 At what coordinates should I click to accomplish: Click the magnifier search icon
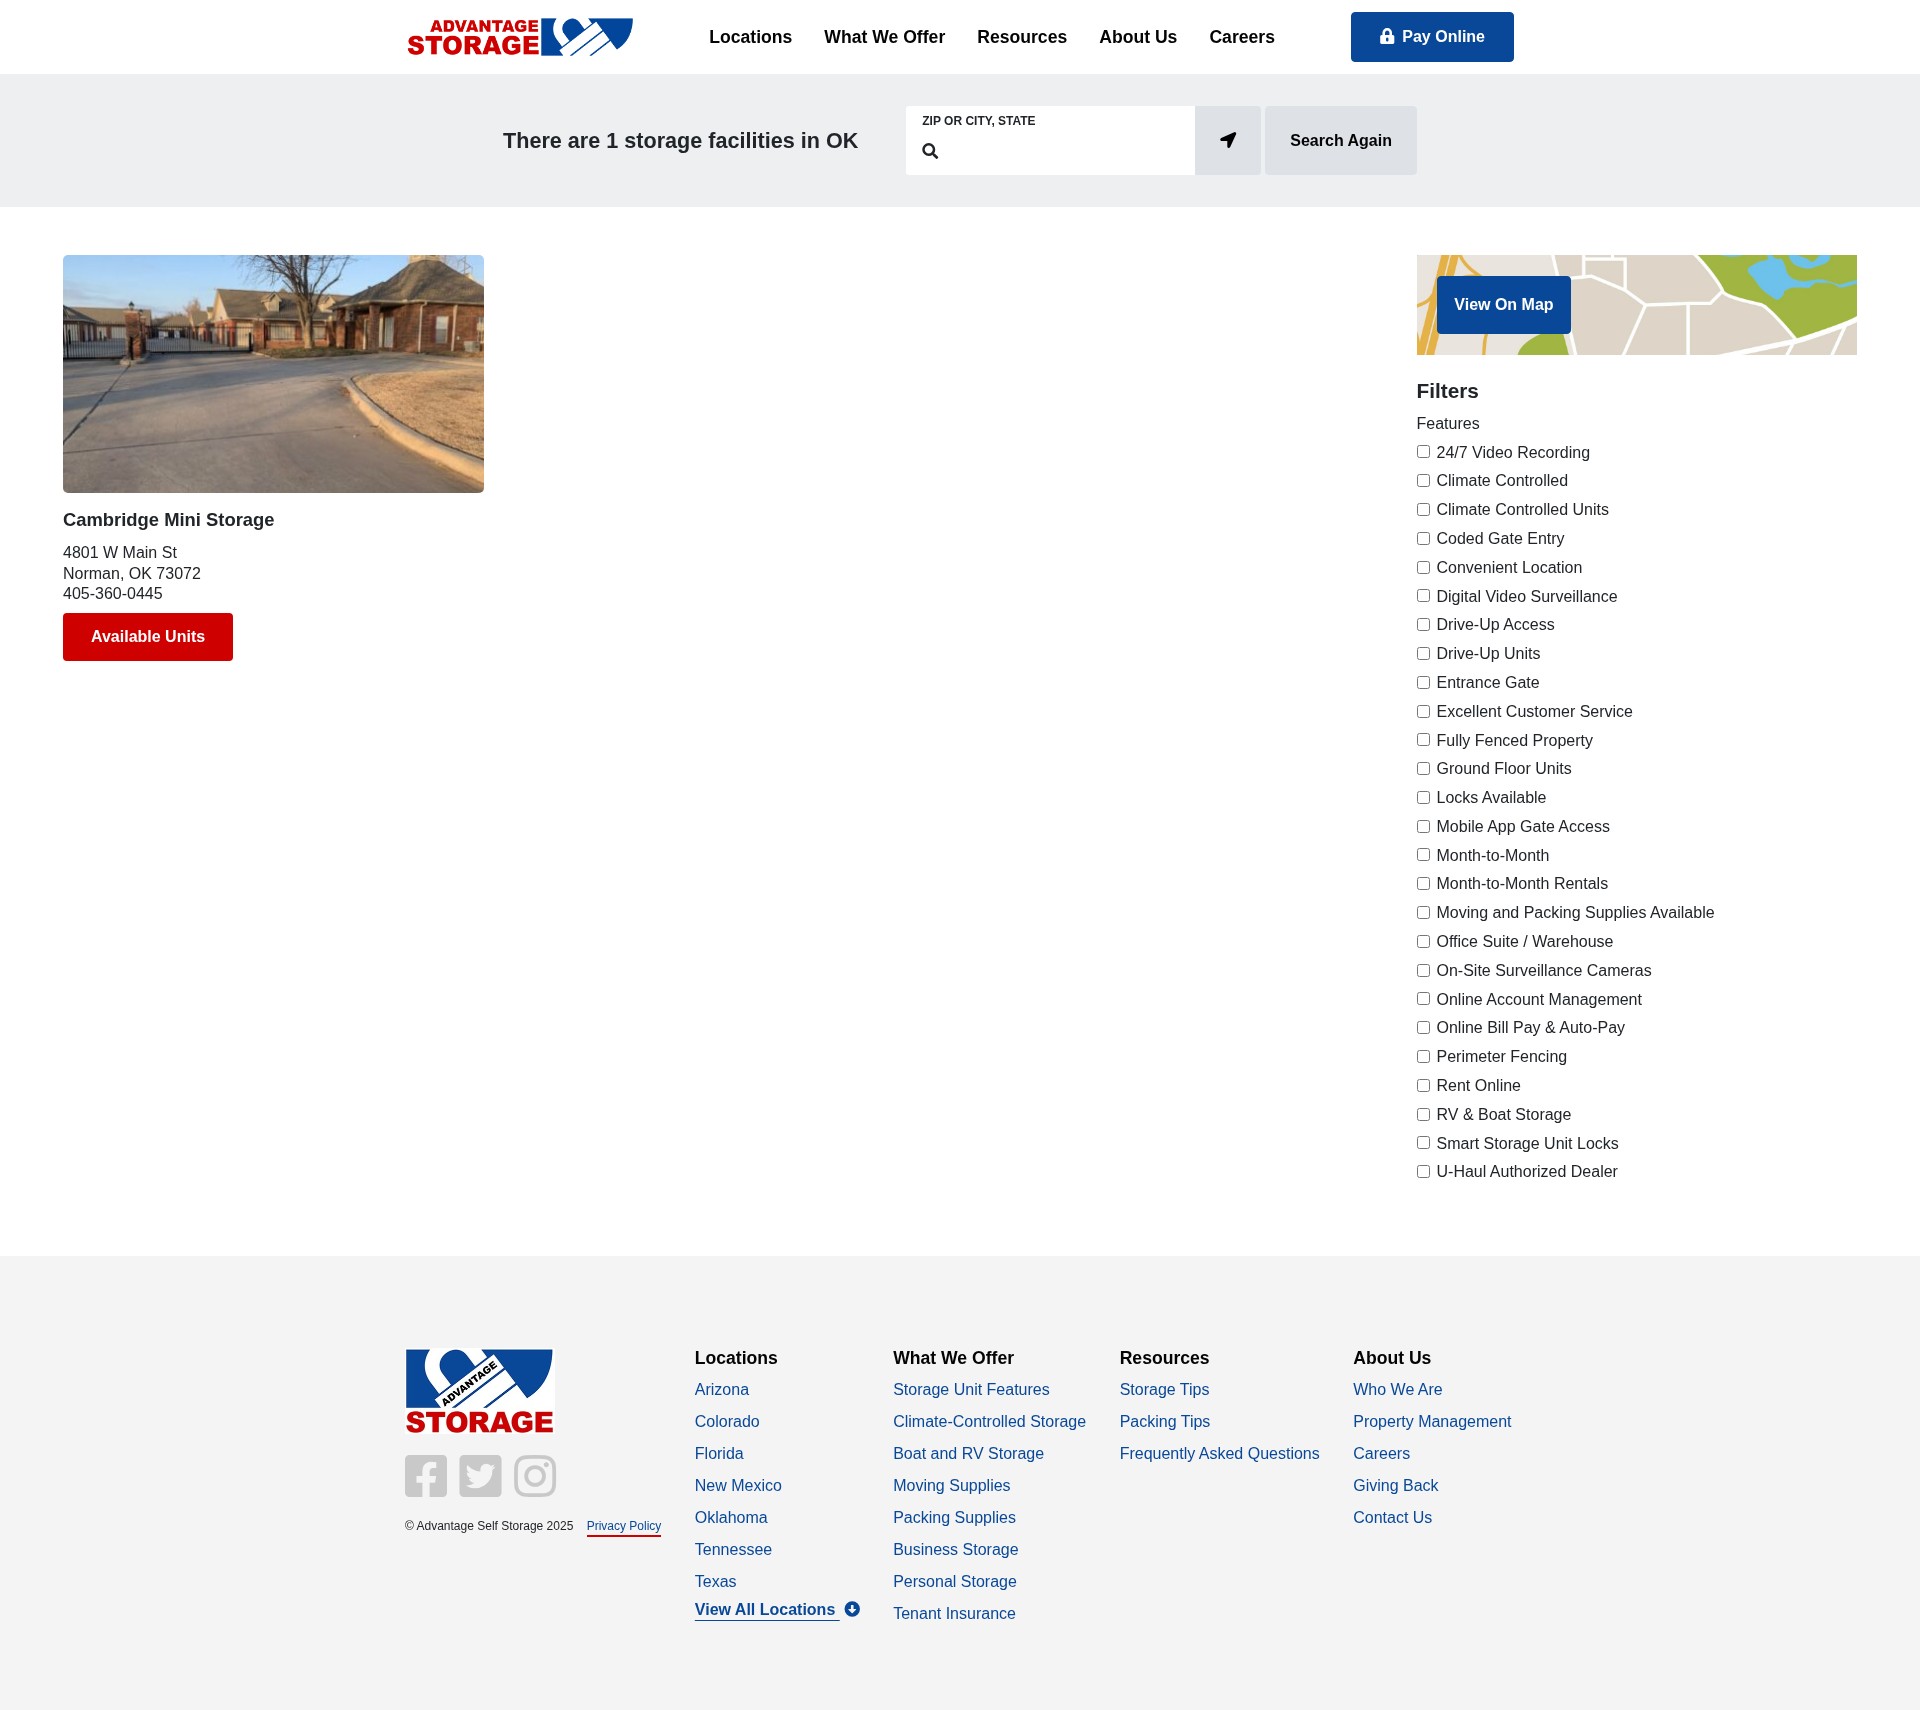(930, 151)
